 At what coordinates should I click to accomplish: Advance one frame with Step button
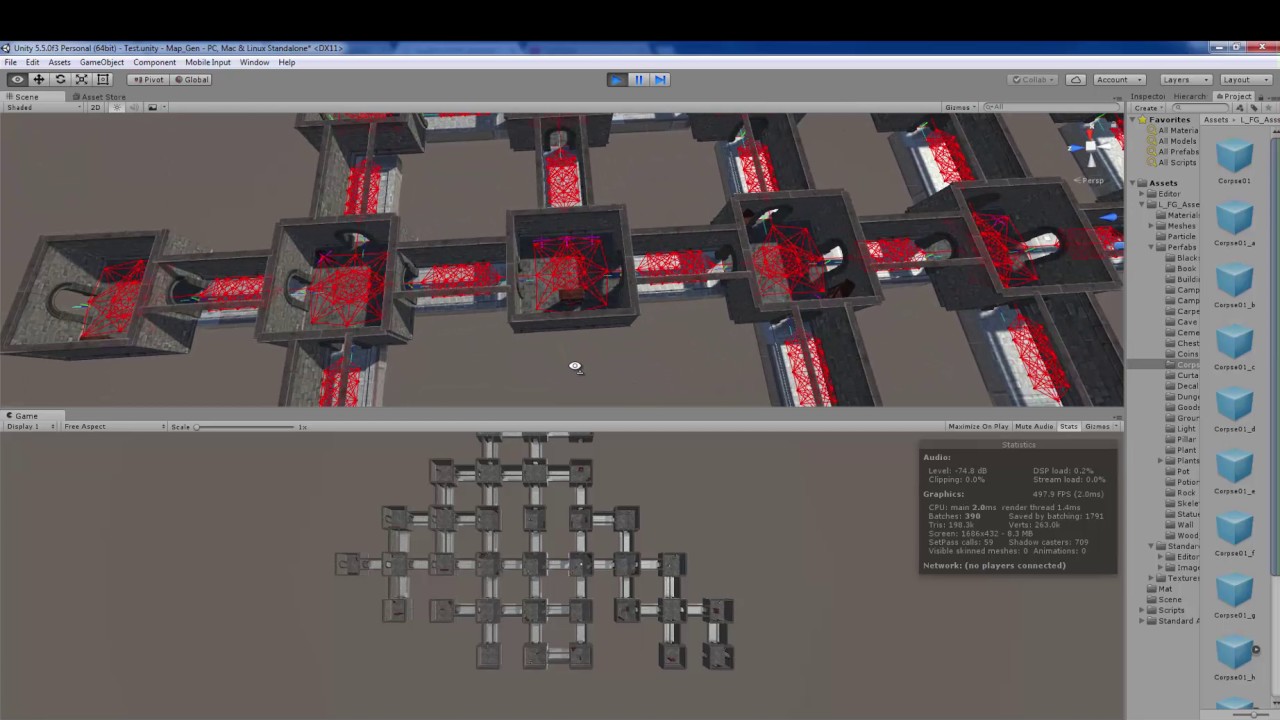point(659,79)
